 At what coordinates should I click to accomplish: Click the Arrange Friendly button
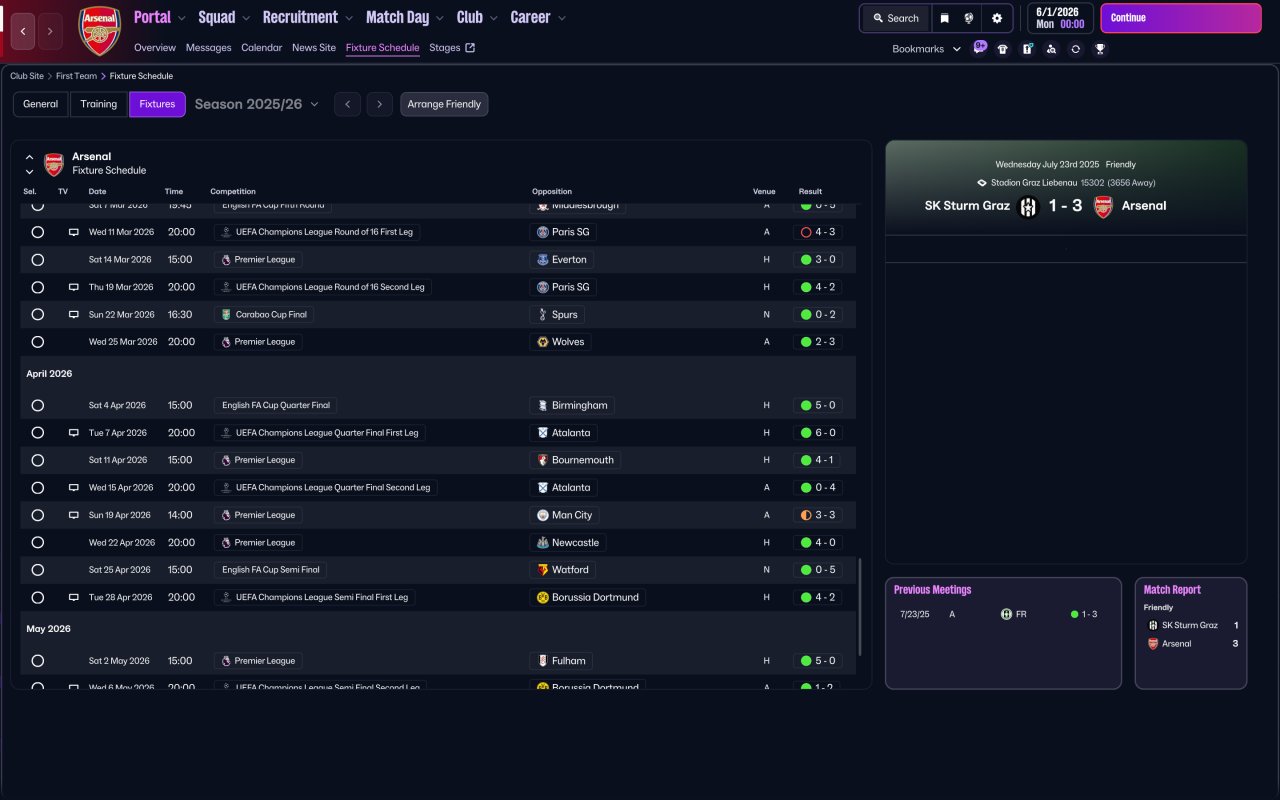coord(444,104)
